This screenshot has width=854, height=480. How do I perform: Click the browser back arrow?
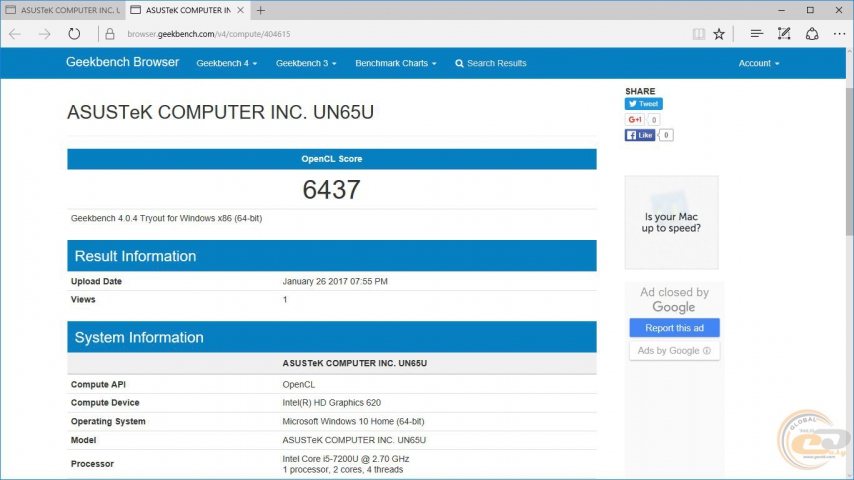15,34
